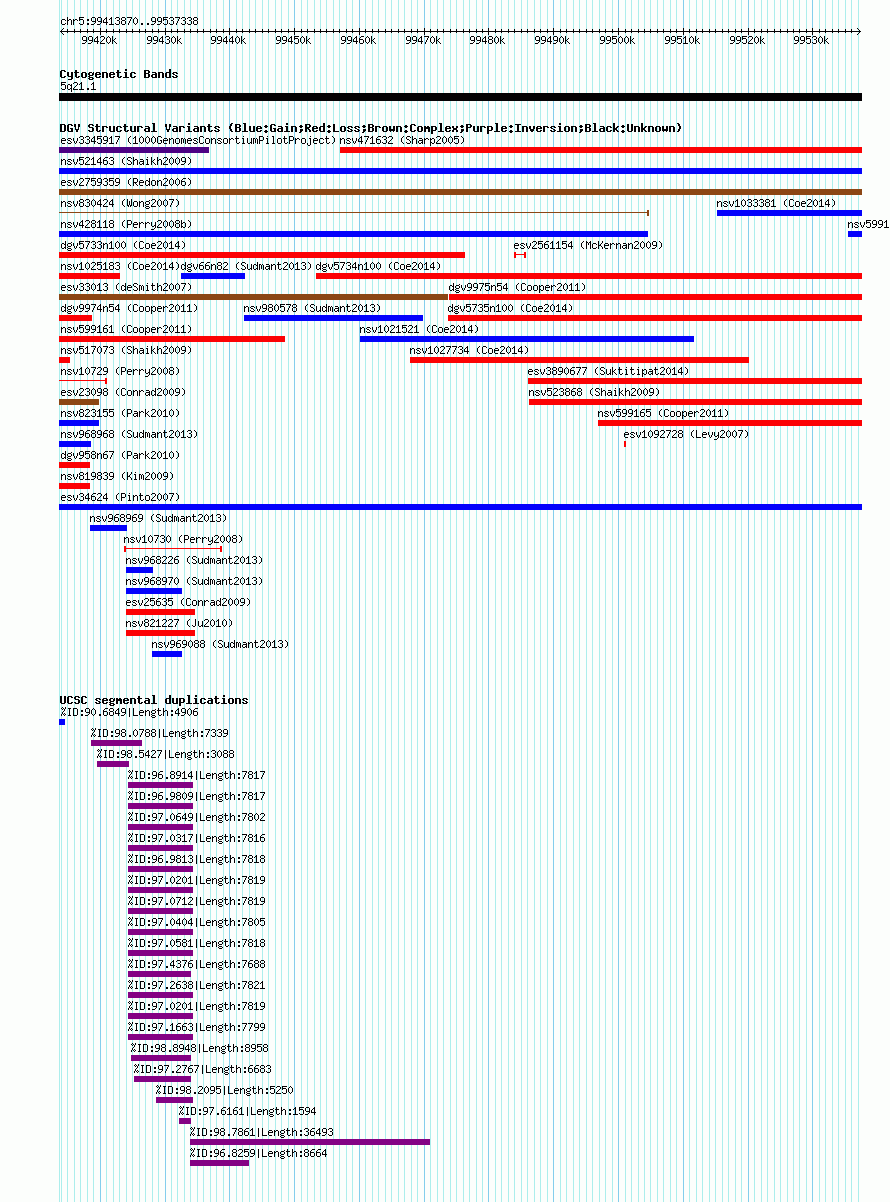Image resolution: width=890 pixels, height=1202 pixels.
Task: Click variant nsv968226 (Sudmant2013)
Action: (139, 570)
